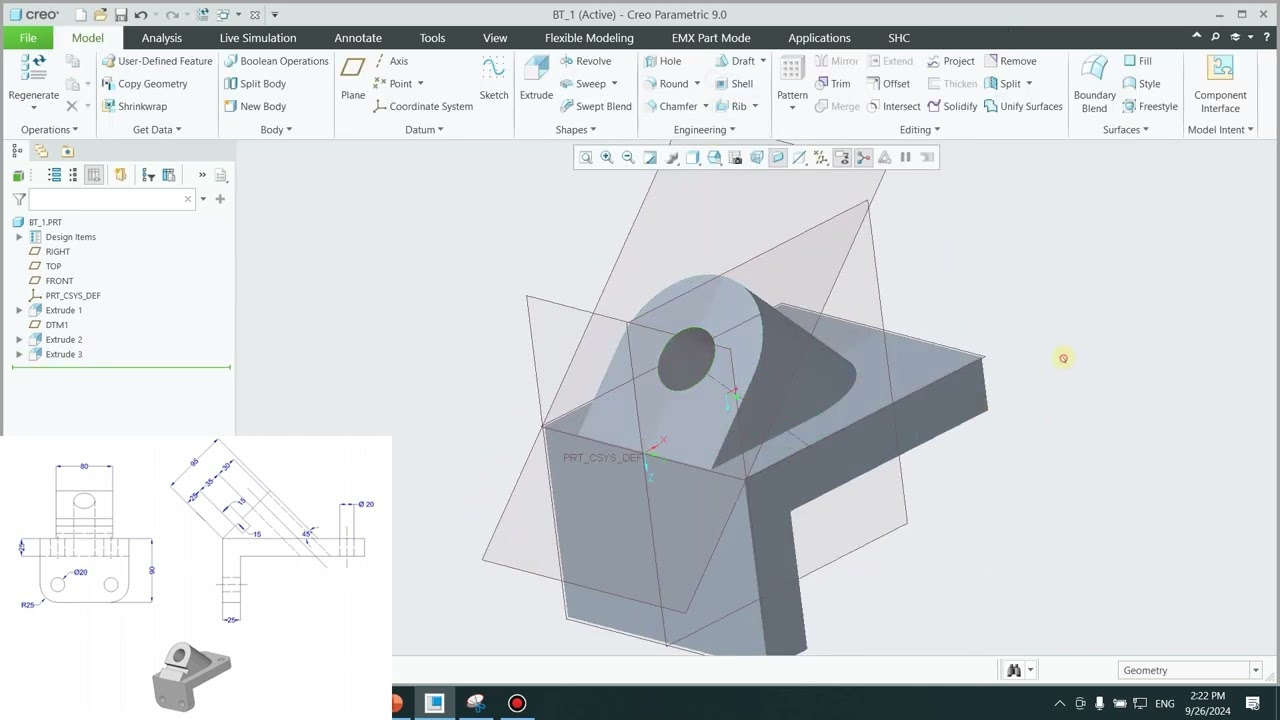The image size is (1280, 720).
Task: Click the Boundary Blend tool
Action: [x=1094, y=84]
